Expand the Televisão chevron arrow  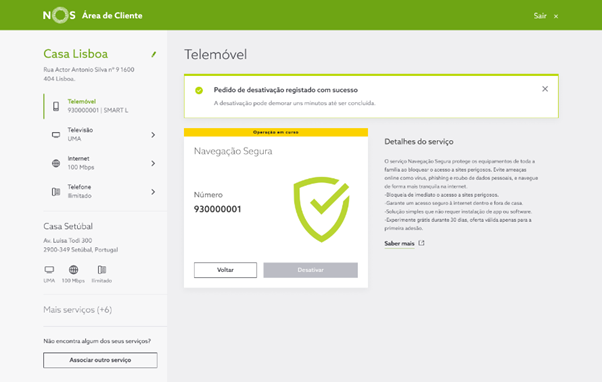[153, 135]
